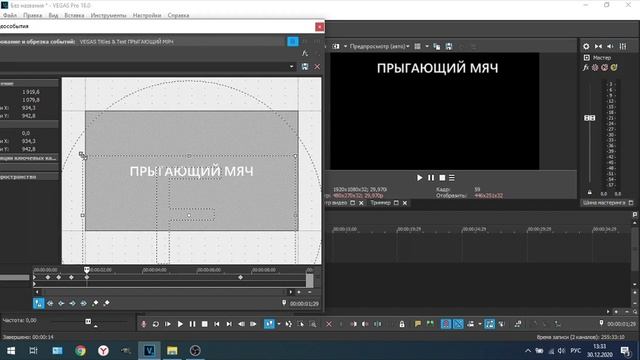Toggle loop playback button
Image resolution: width=640 pixels, height=360 pixels.
pos(156,324)
